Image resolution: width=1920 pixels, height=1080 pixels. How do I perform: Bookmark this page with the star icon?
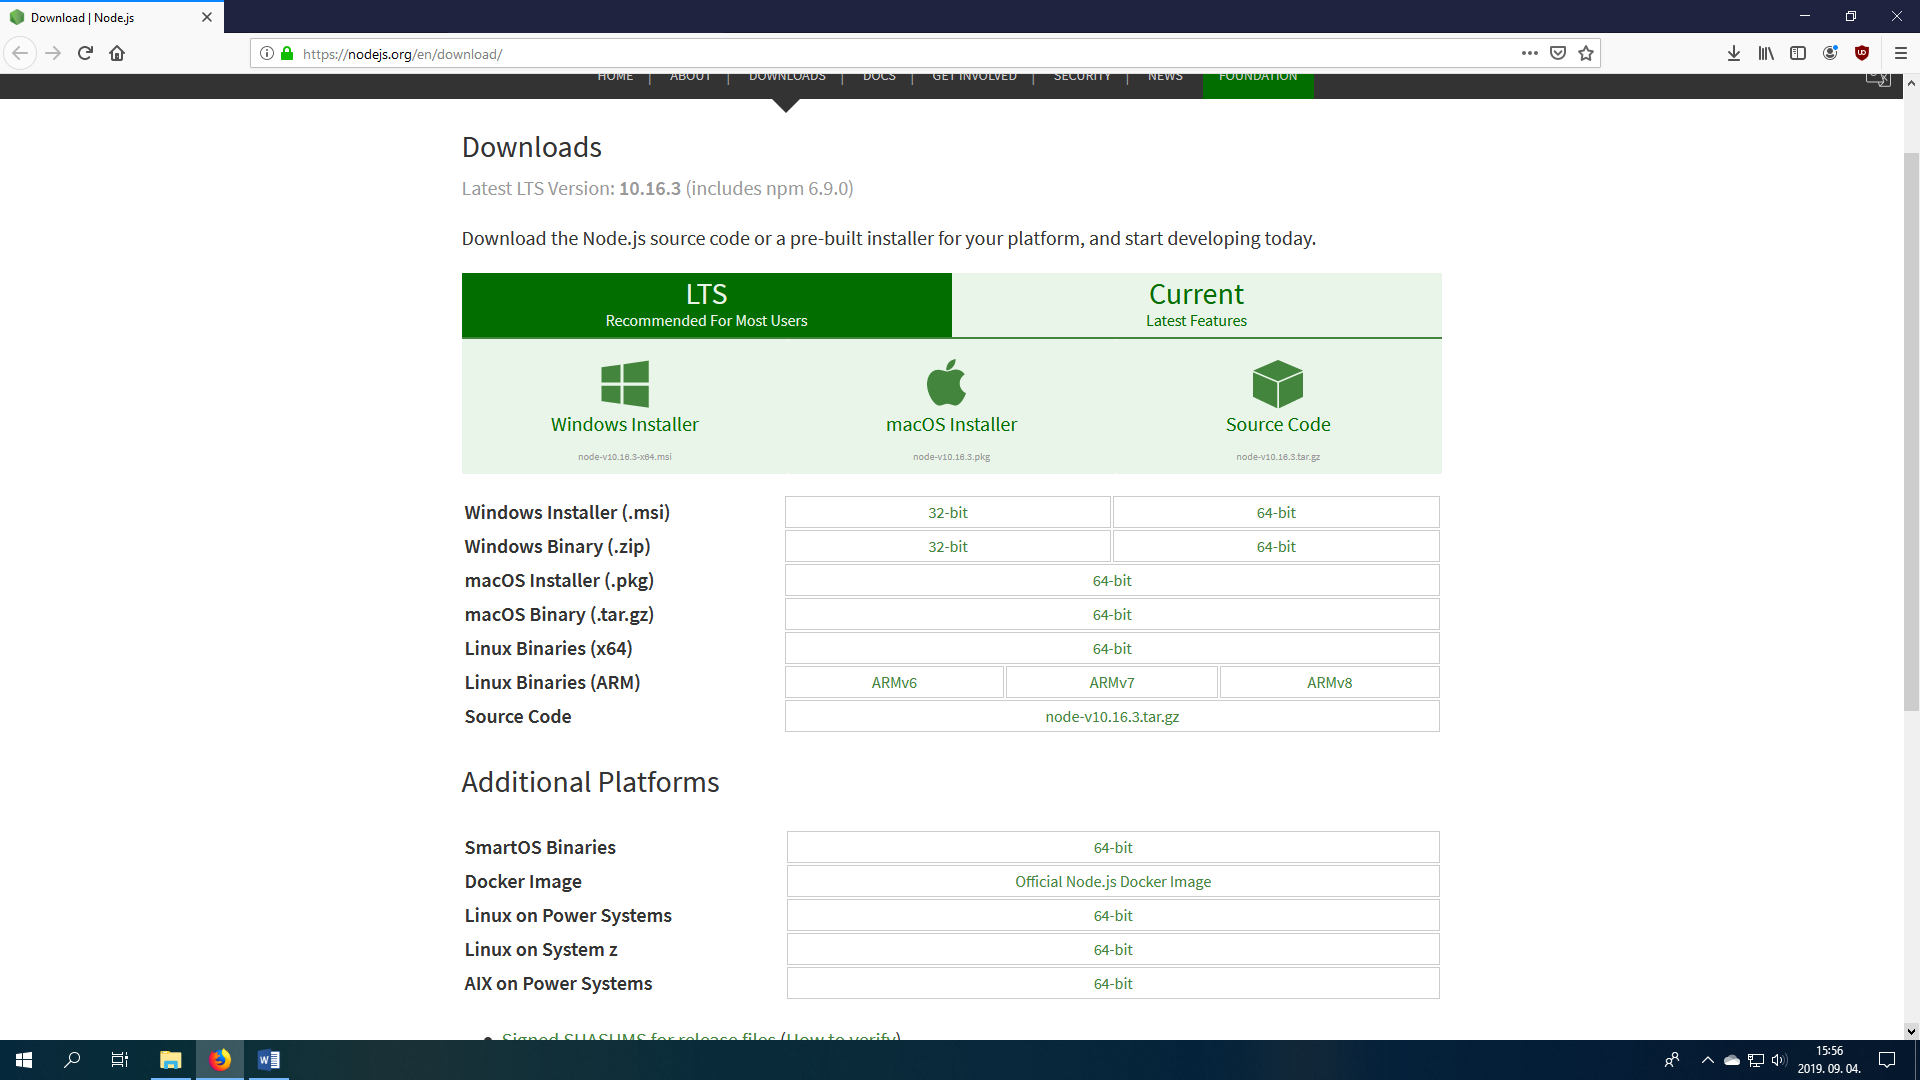[1586, 53]
